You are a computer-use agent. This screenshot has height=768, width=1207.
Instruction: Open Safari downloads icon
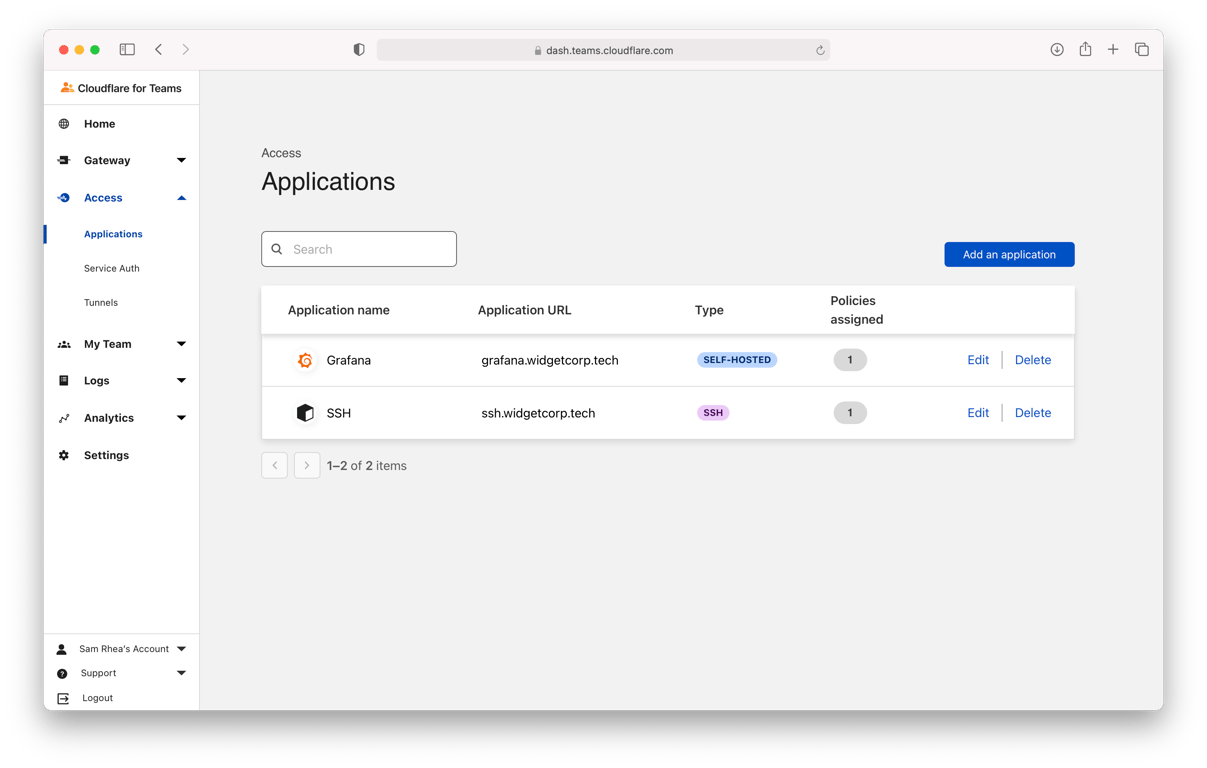click(1057, 49)
